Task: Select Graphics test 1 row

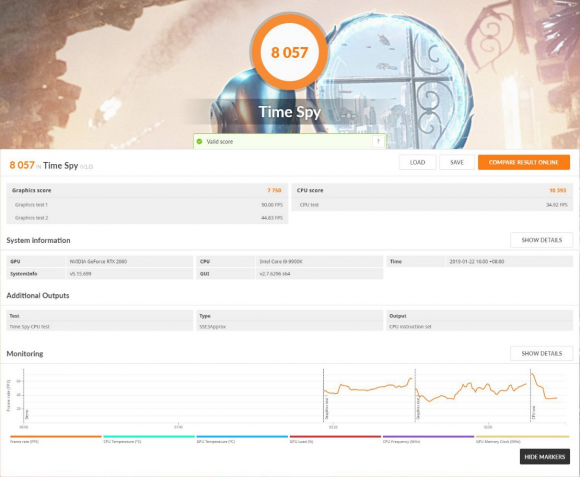Action: [147, 204]
